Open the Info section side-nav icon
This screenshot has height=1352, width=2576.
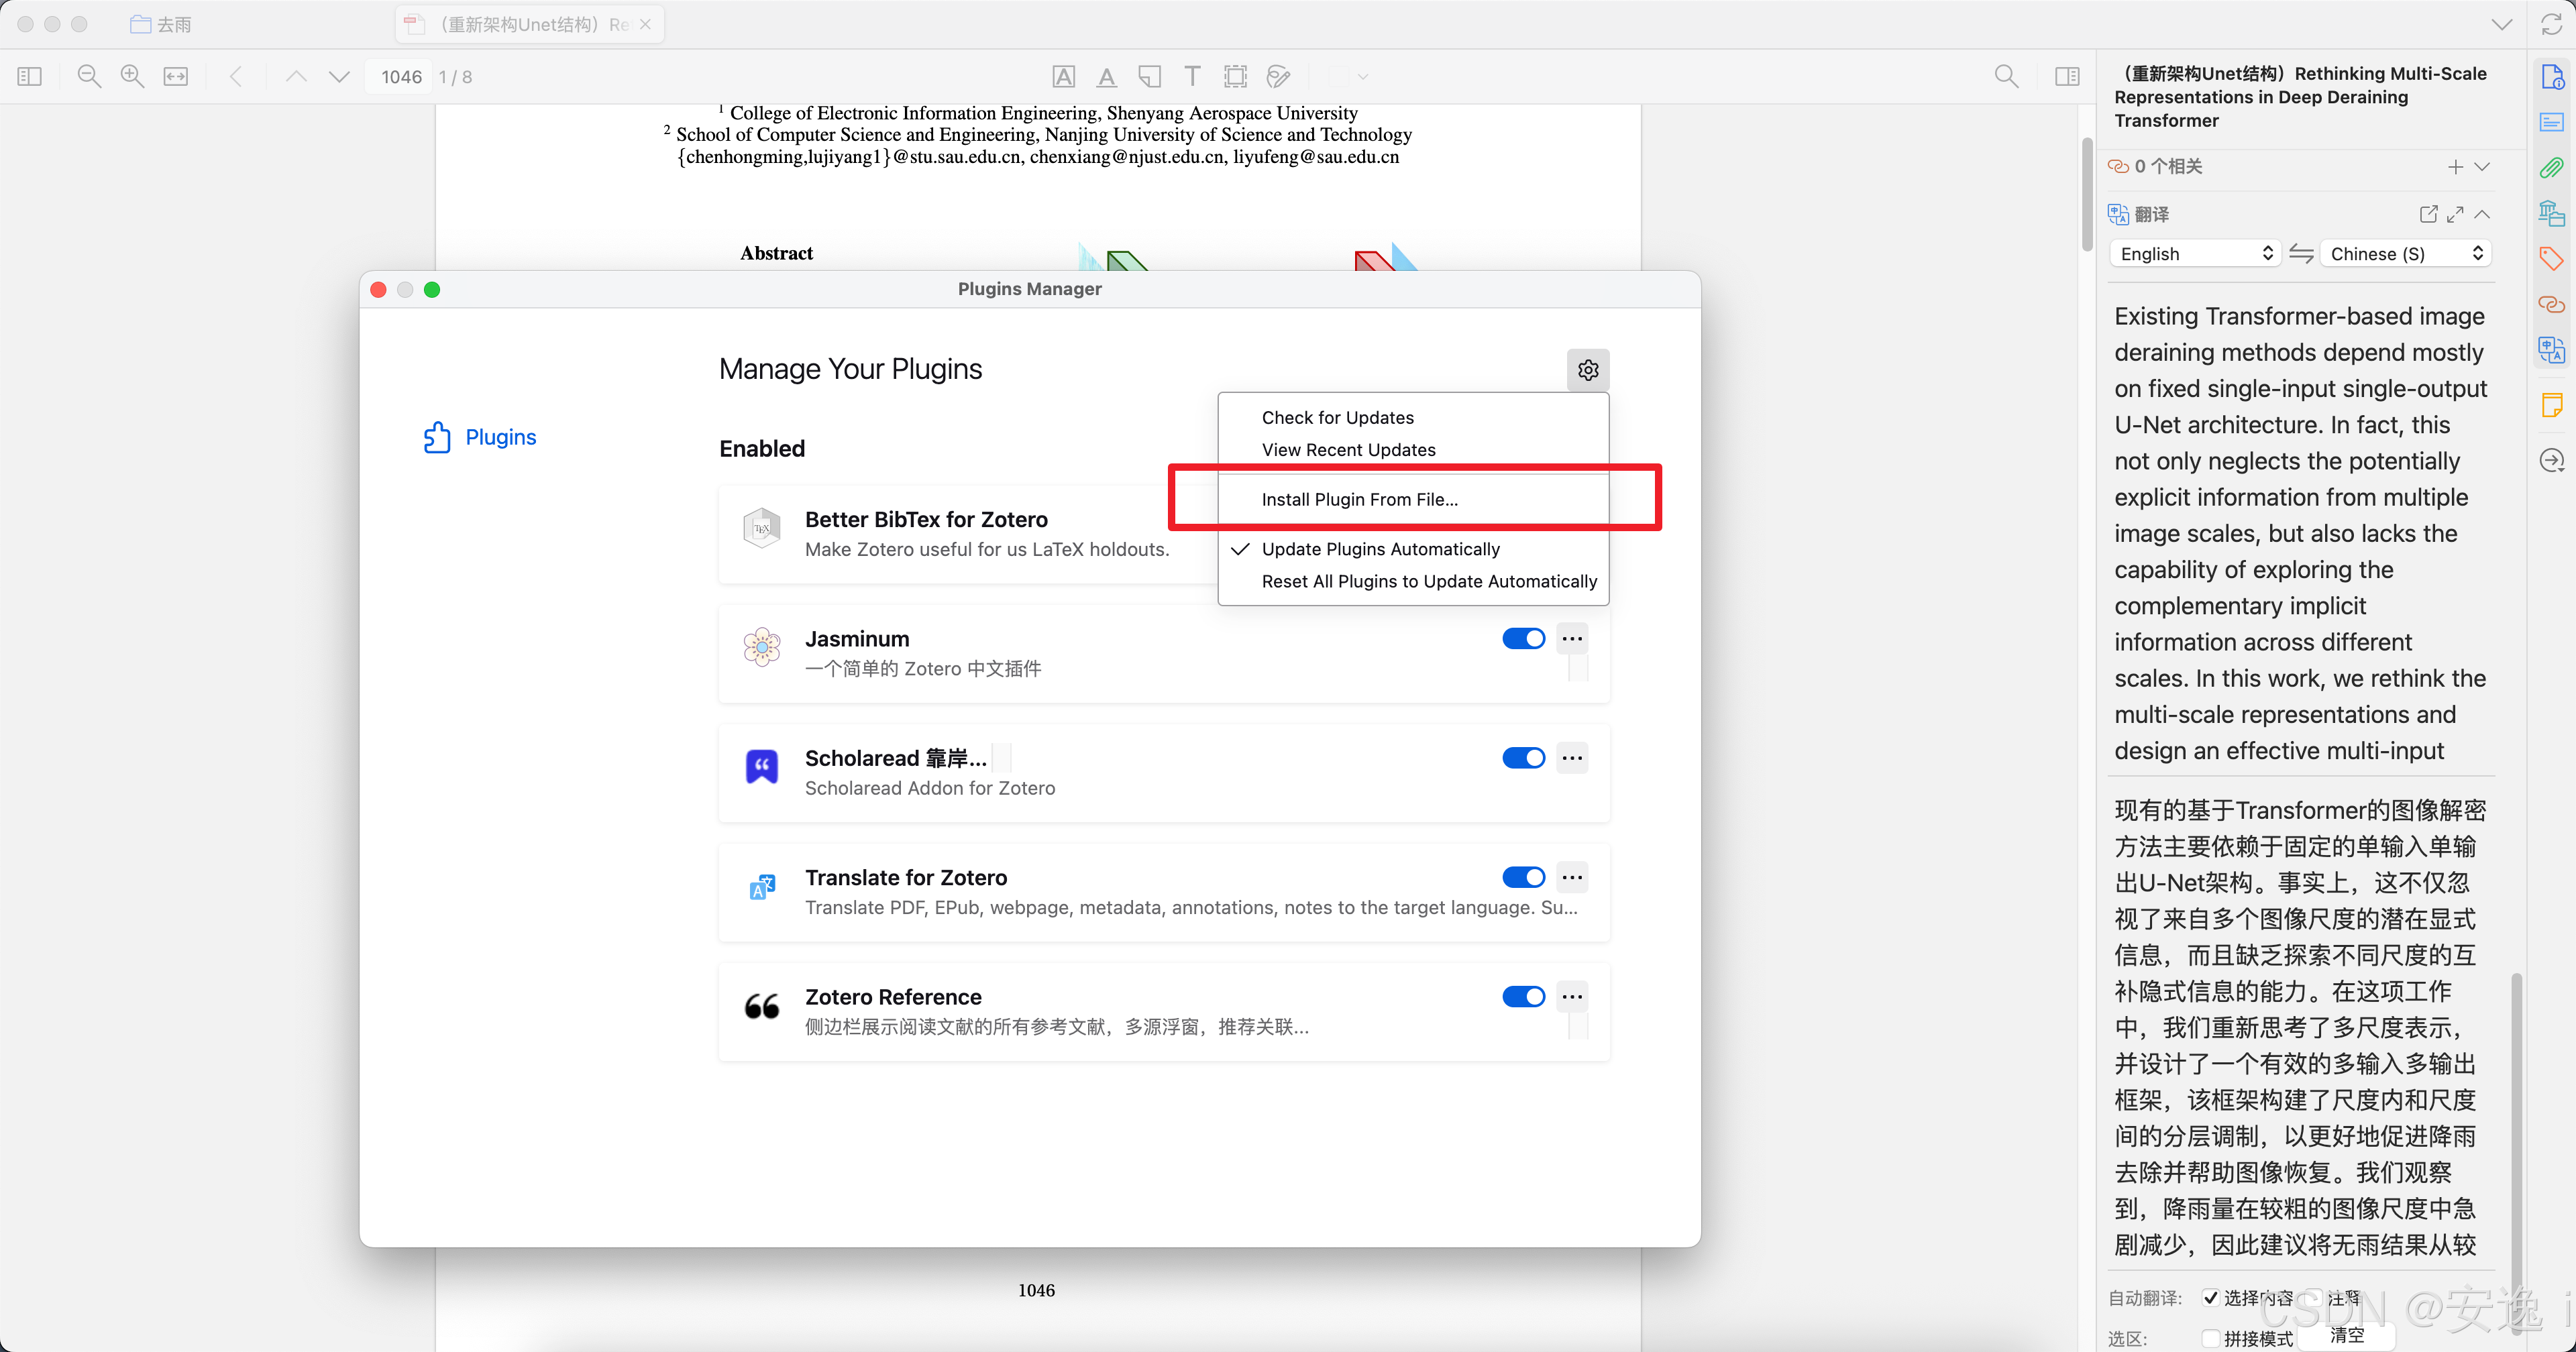pos(2552,77)
